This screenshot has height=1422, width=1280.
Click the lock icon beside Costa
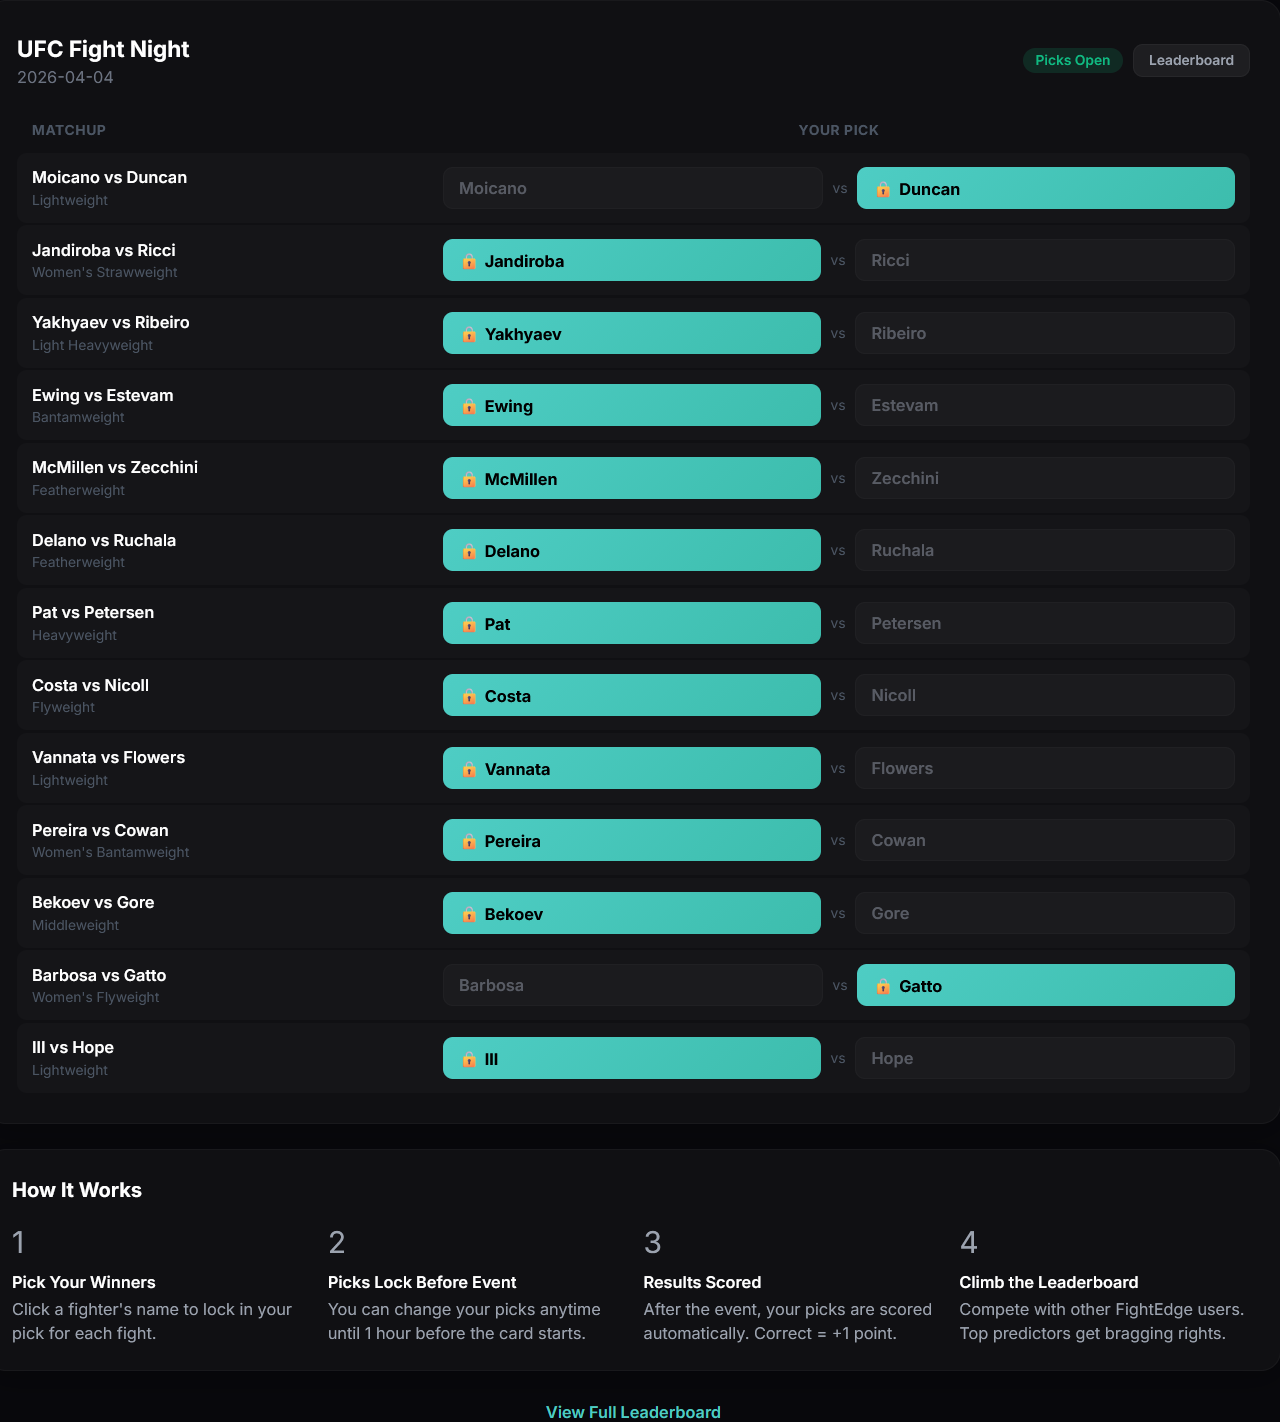click(x=469, y=696)
